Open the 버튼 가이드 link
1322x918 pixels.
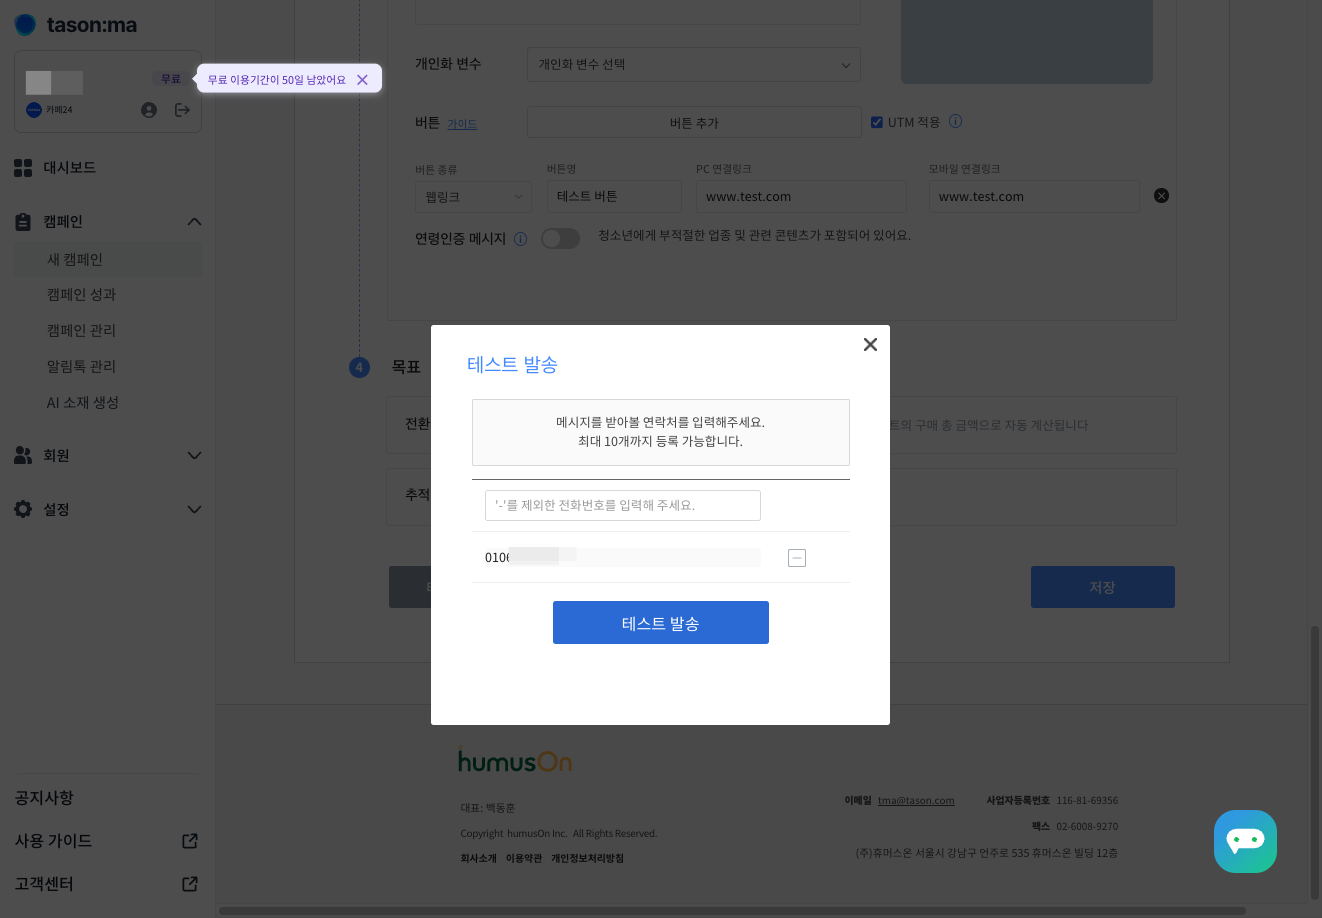(x=462, y=124)
